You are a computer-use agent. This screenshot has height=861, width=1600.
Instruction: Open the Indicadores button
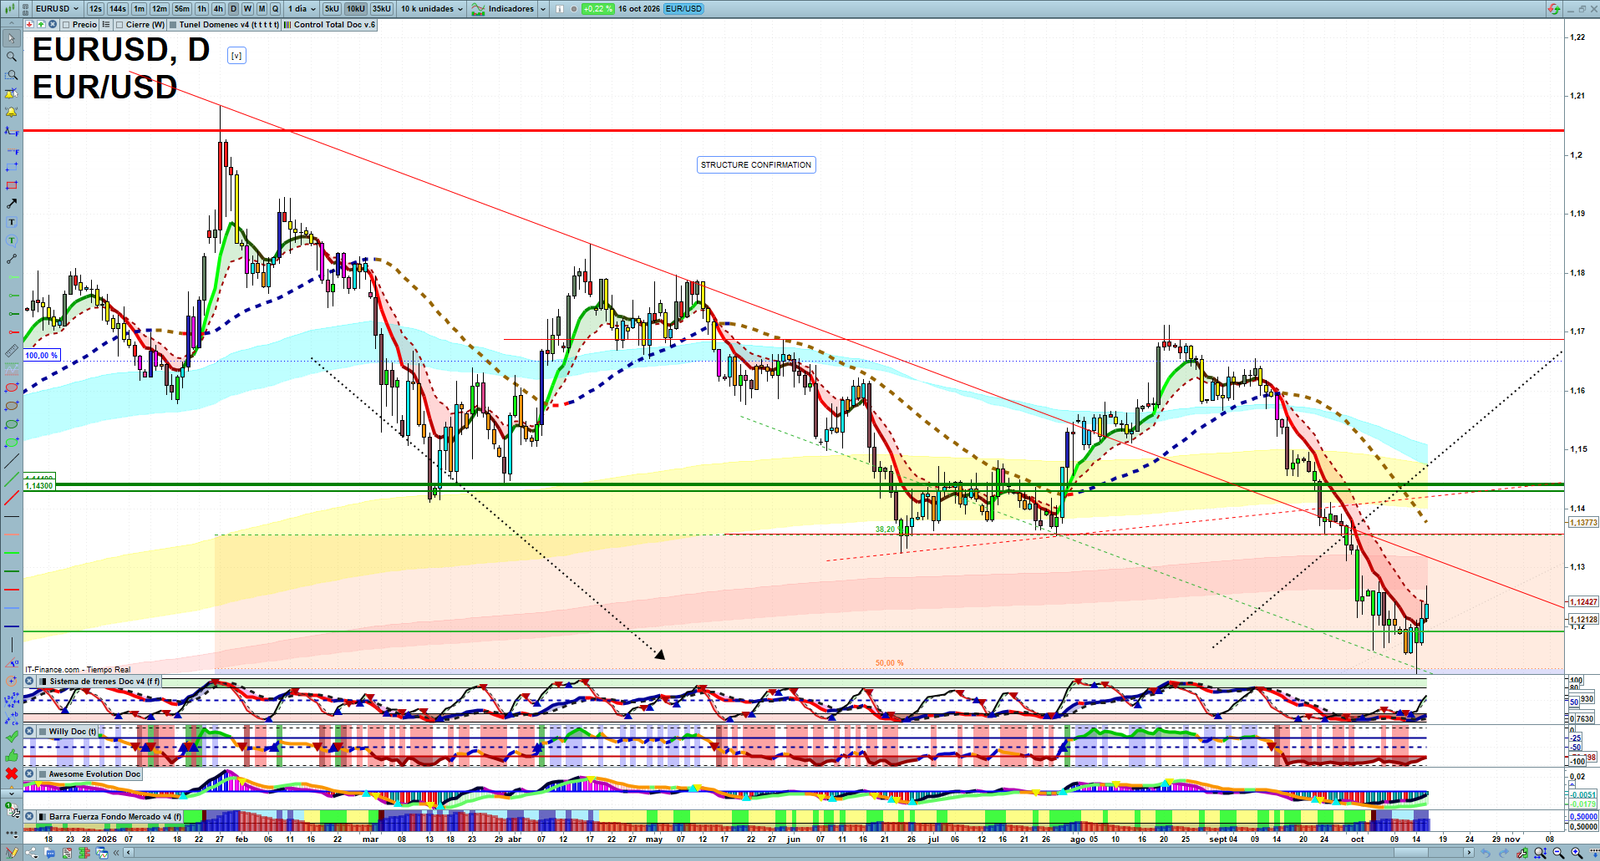(503, 9)
